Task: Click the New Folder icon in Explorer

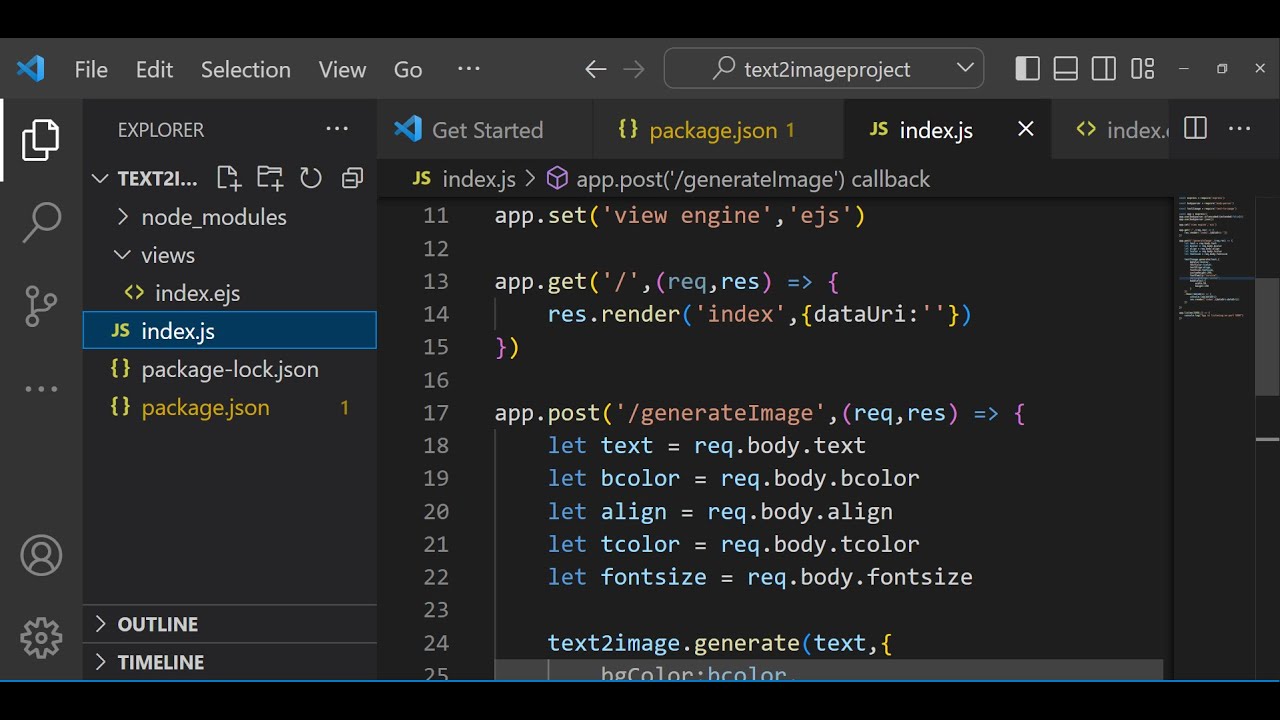Action: [270, 179]
